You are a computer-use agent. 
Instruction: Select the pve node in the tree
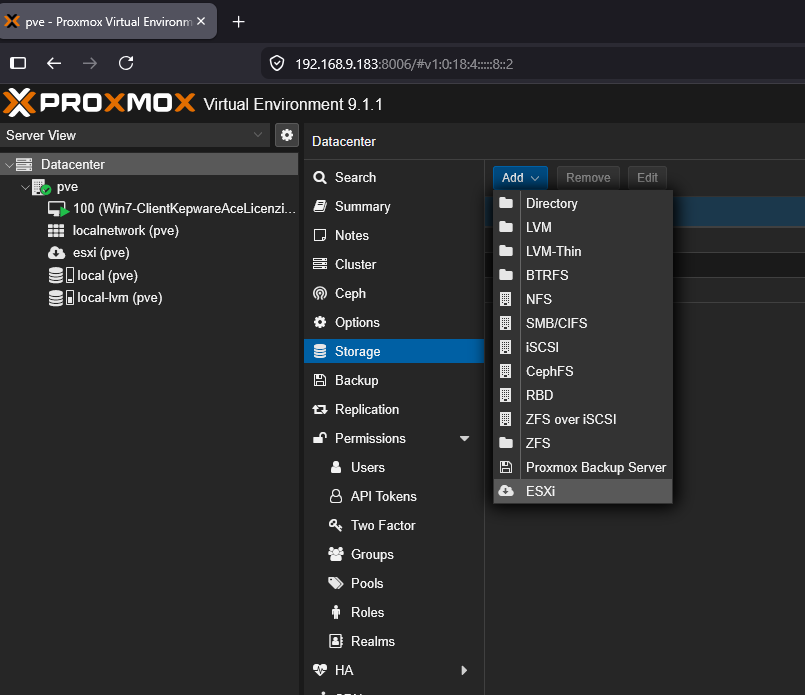(67, 187)
